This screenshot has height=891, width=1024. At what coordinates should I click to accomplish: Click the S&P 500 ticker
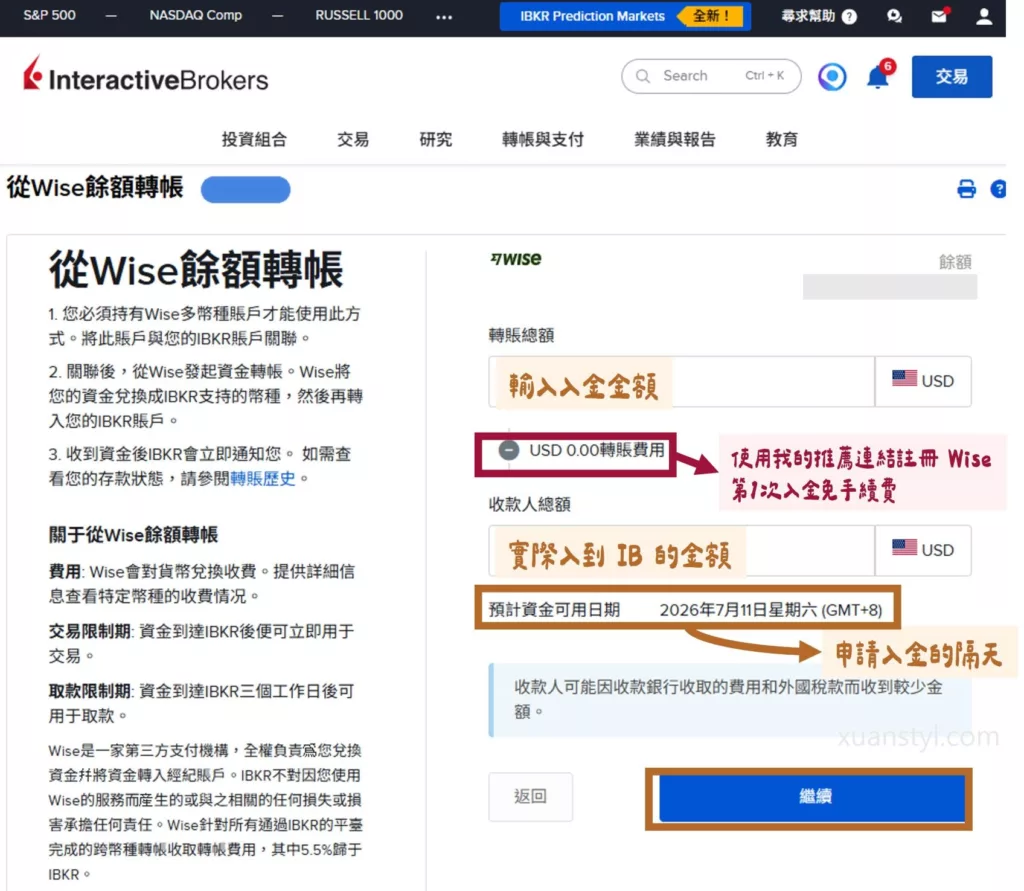click(x=50, y=15)
